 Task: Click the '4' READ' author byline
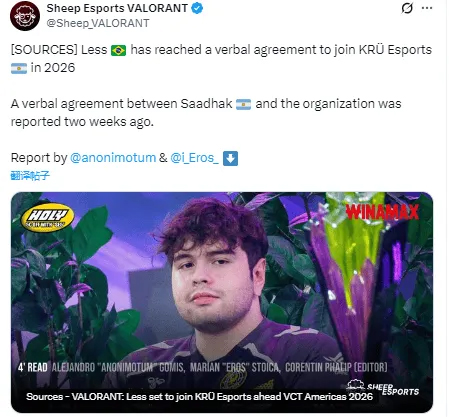click(x=203, y=367)
